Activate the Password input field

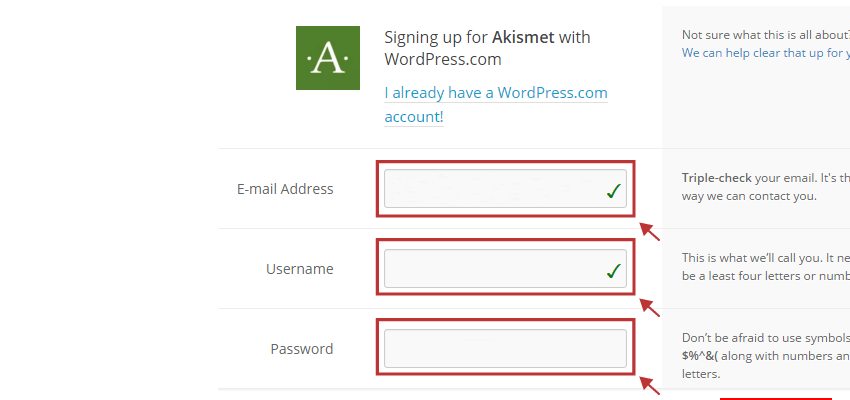point(505,349)
